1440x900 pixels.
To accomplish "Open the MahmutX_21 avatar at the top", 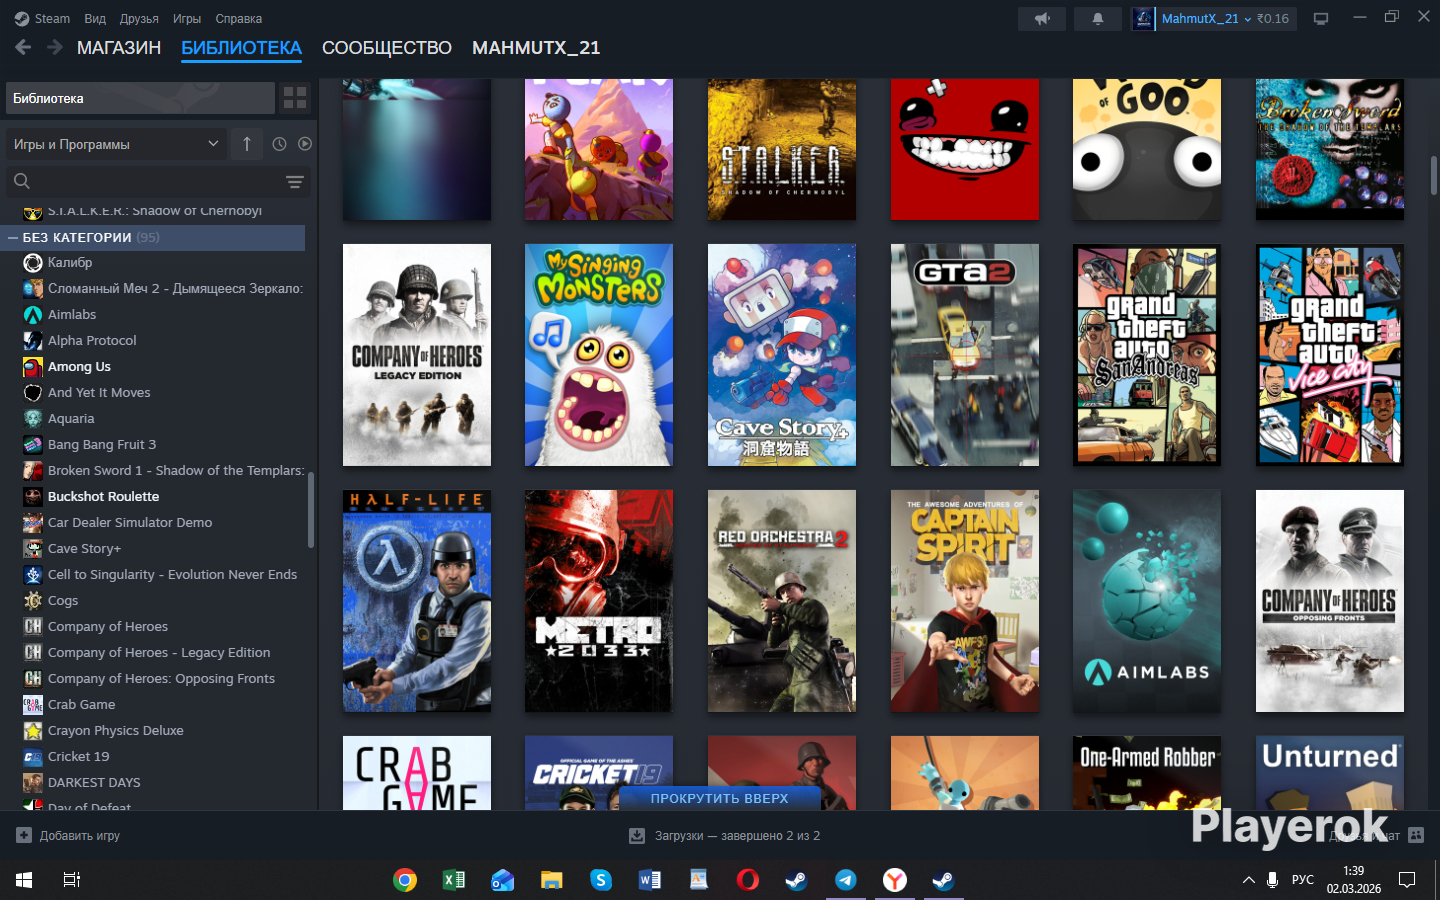I will coord(1143,19).
